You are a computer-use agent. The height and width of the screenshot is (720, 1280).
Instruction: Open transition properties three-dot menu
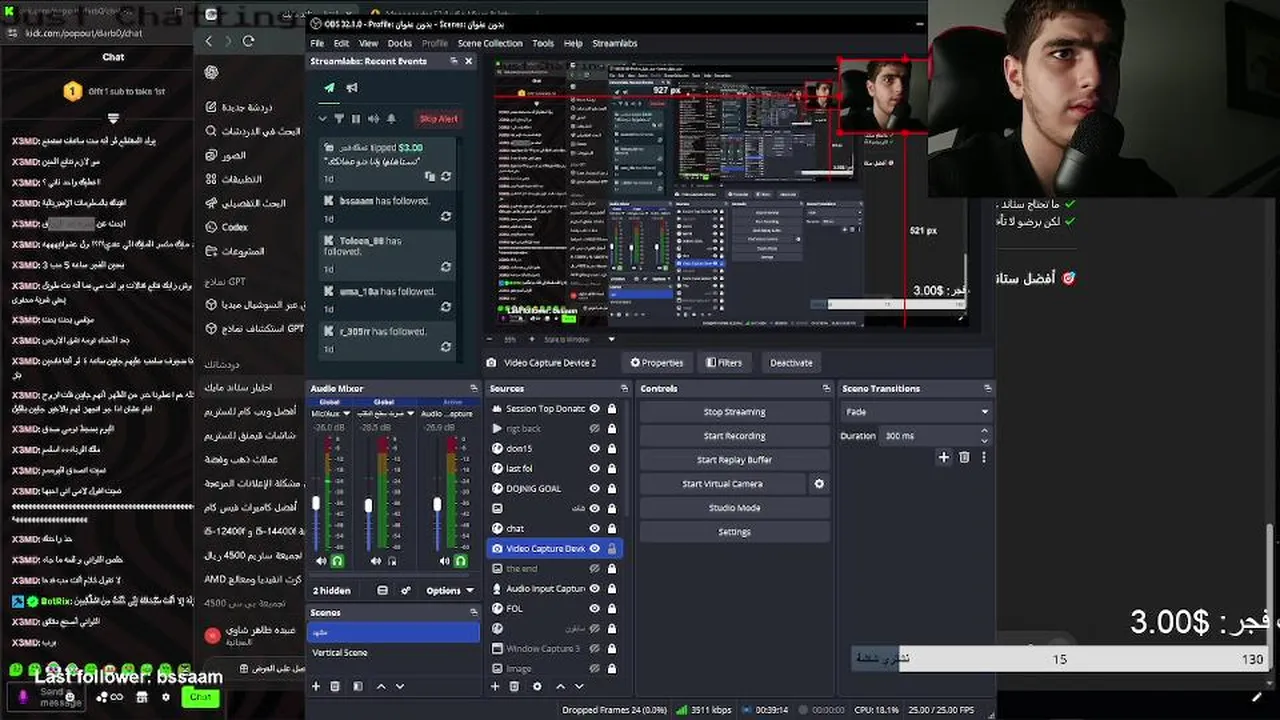click(x=983, y=457)
